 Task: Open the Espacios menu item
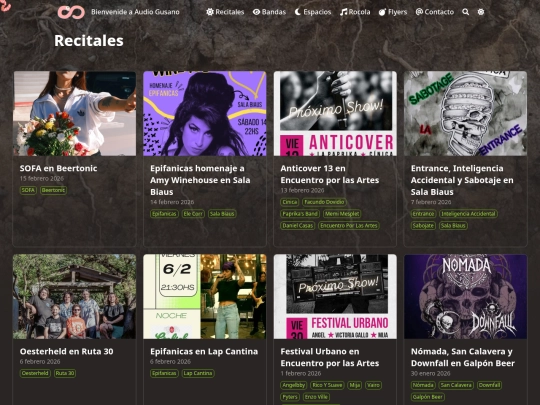(313, 12)
